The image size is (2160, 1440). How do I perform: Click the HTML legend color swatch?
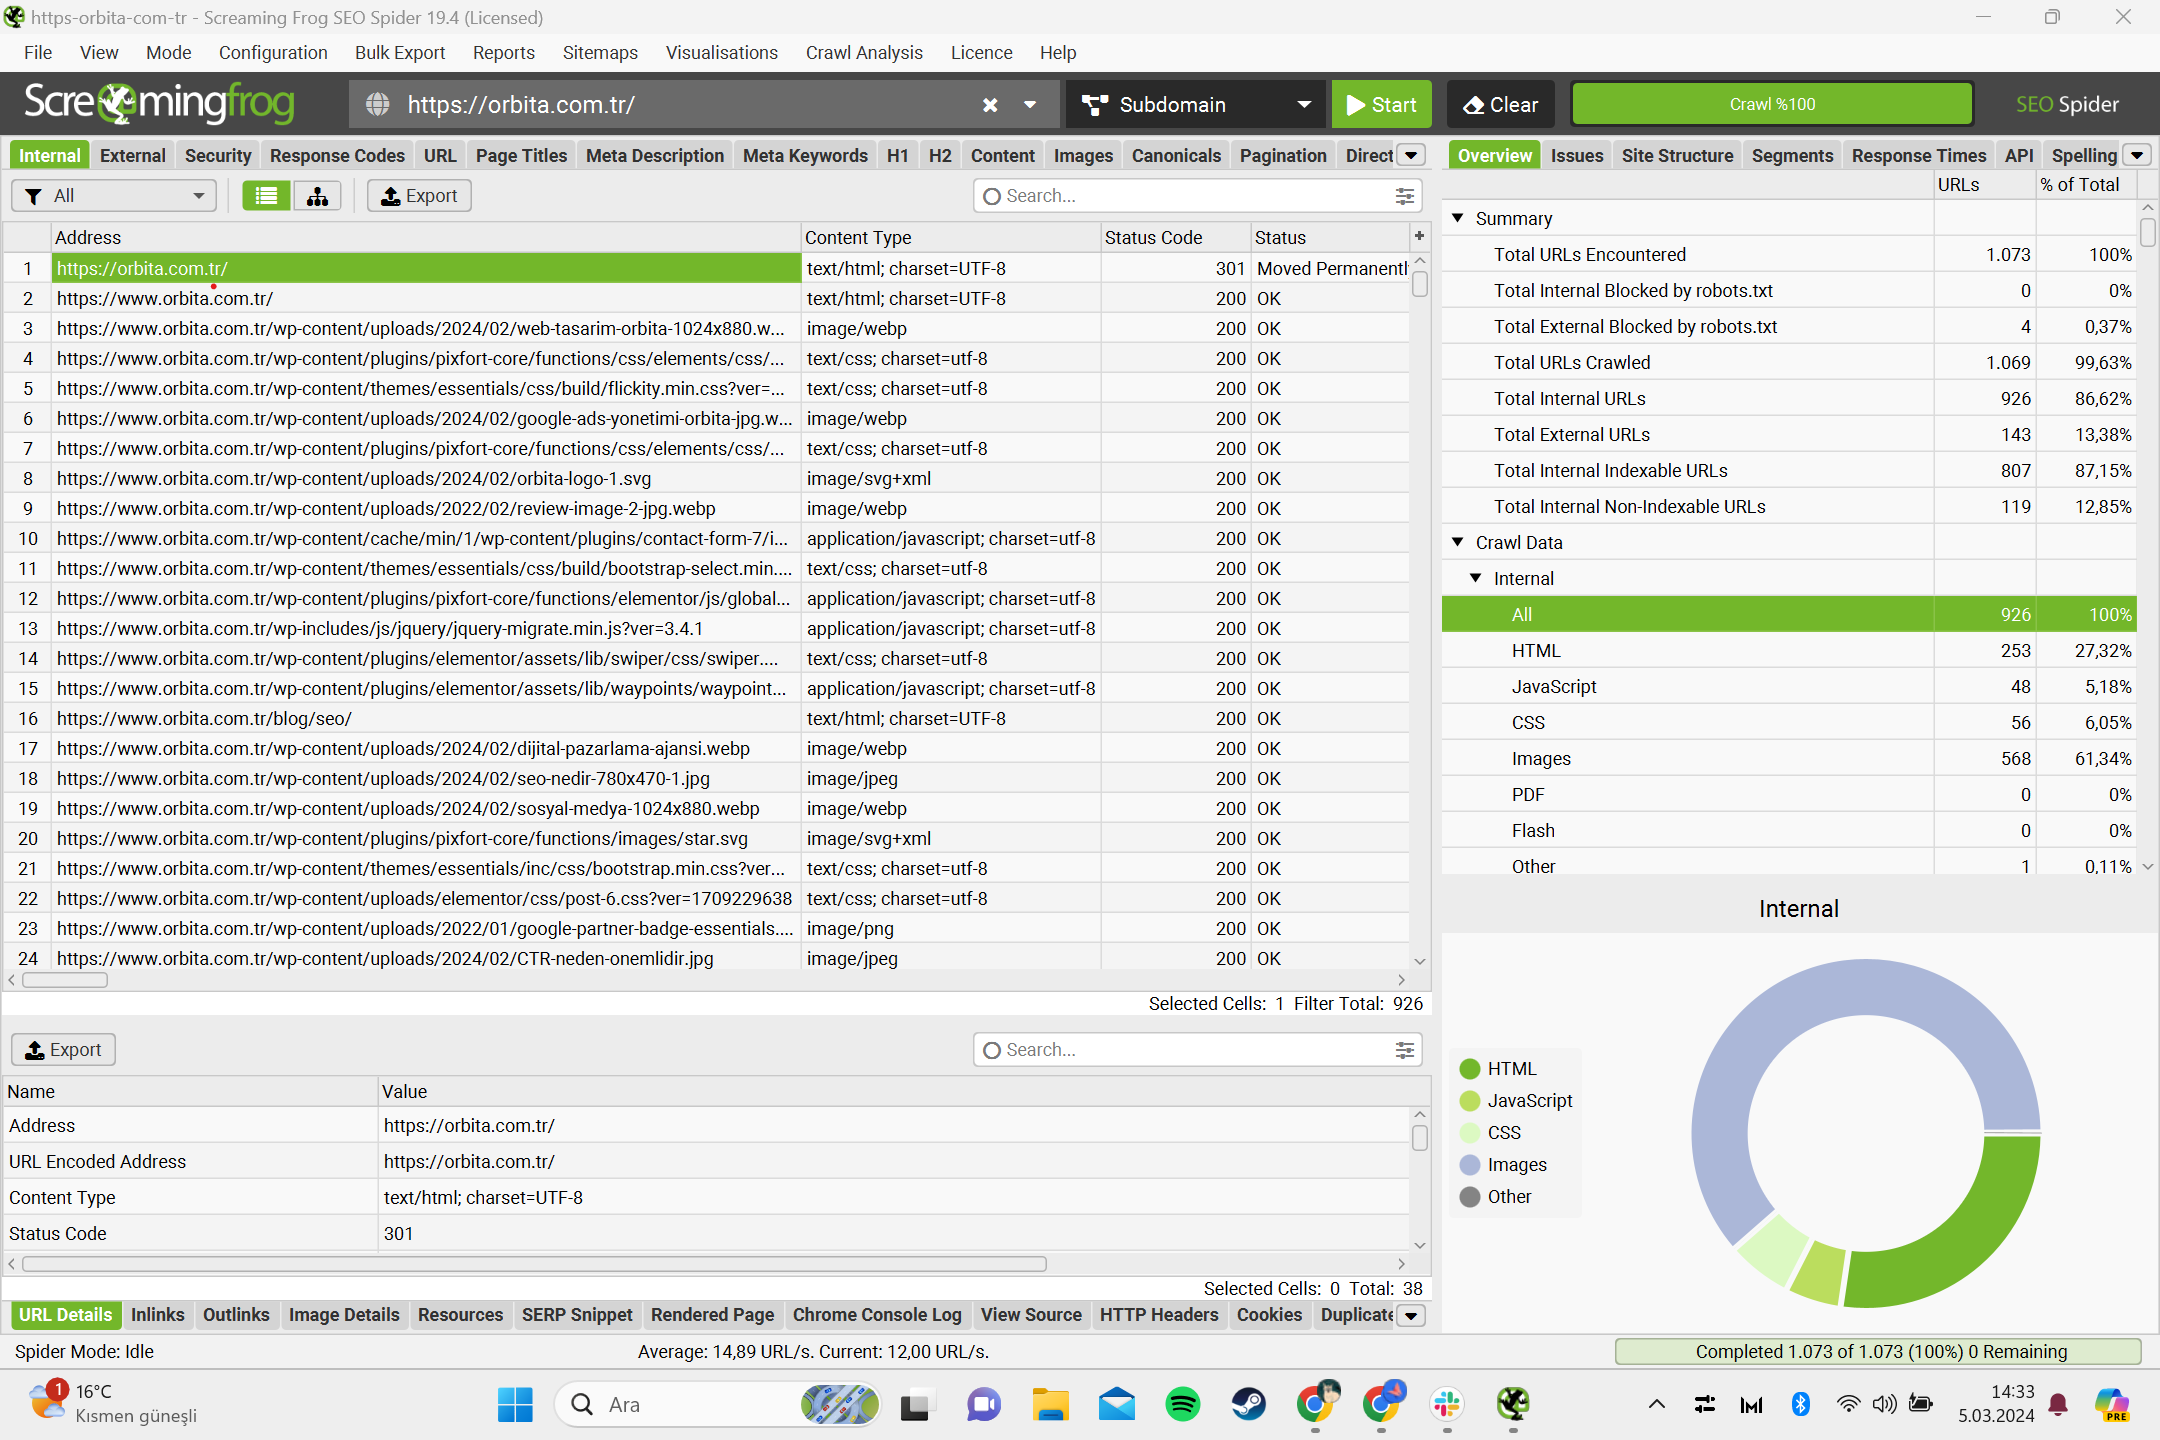(1469, 1069)
